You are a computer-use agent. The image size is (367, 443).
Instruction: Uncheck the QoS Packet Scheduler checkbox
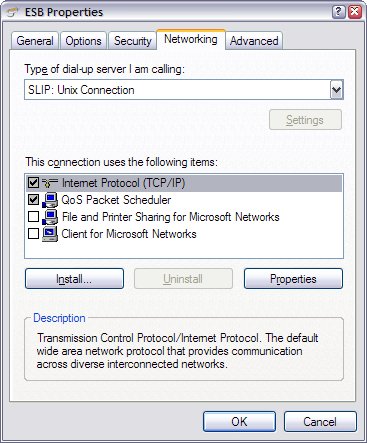33,200
